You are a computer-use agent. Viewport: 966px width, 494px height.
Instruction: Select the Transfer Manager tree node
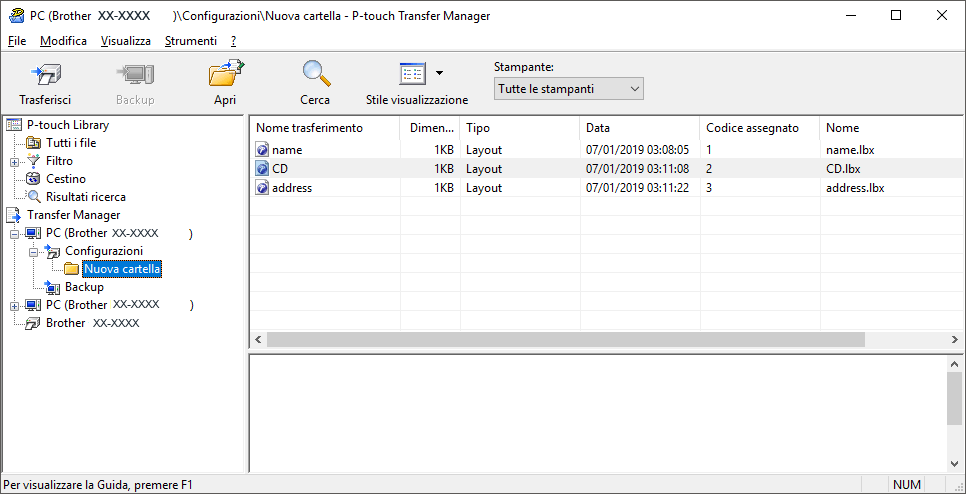pyautogui.click(x=73, y=215)
